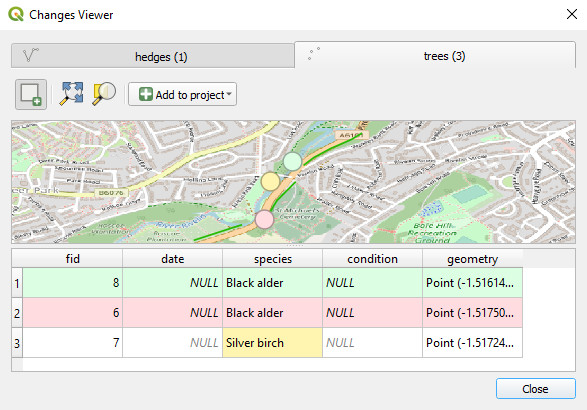Open the Add to project dropdown

(x=182, y=94)
